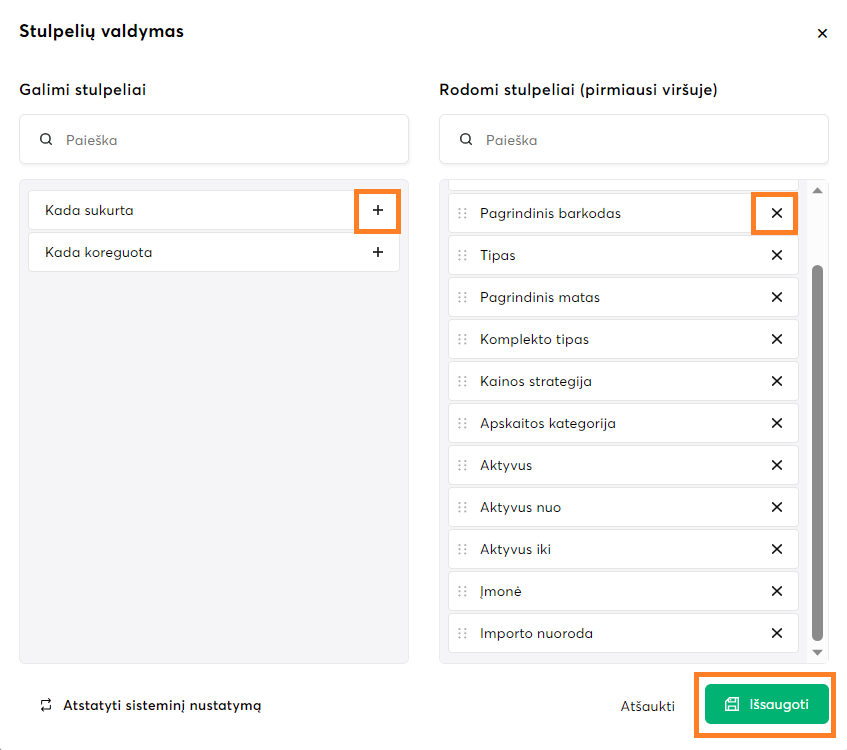Remove the 'Pagrindinis barkodas' column
Viewport: 847px width, 750px height.
(x=776, y=213)
